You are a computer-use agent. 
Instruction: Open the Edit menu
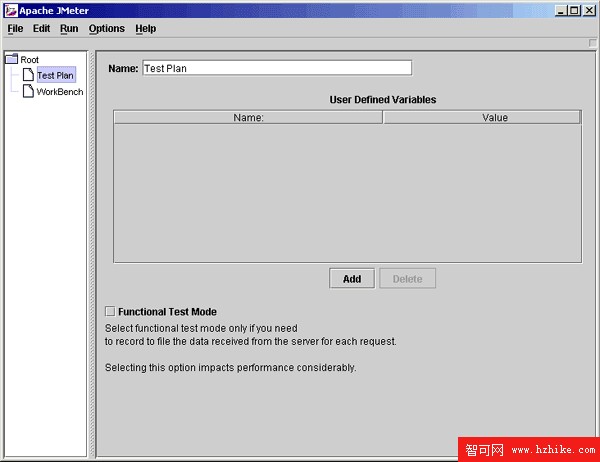(x=41, y=29)
